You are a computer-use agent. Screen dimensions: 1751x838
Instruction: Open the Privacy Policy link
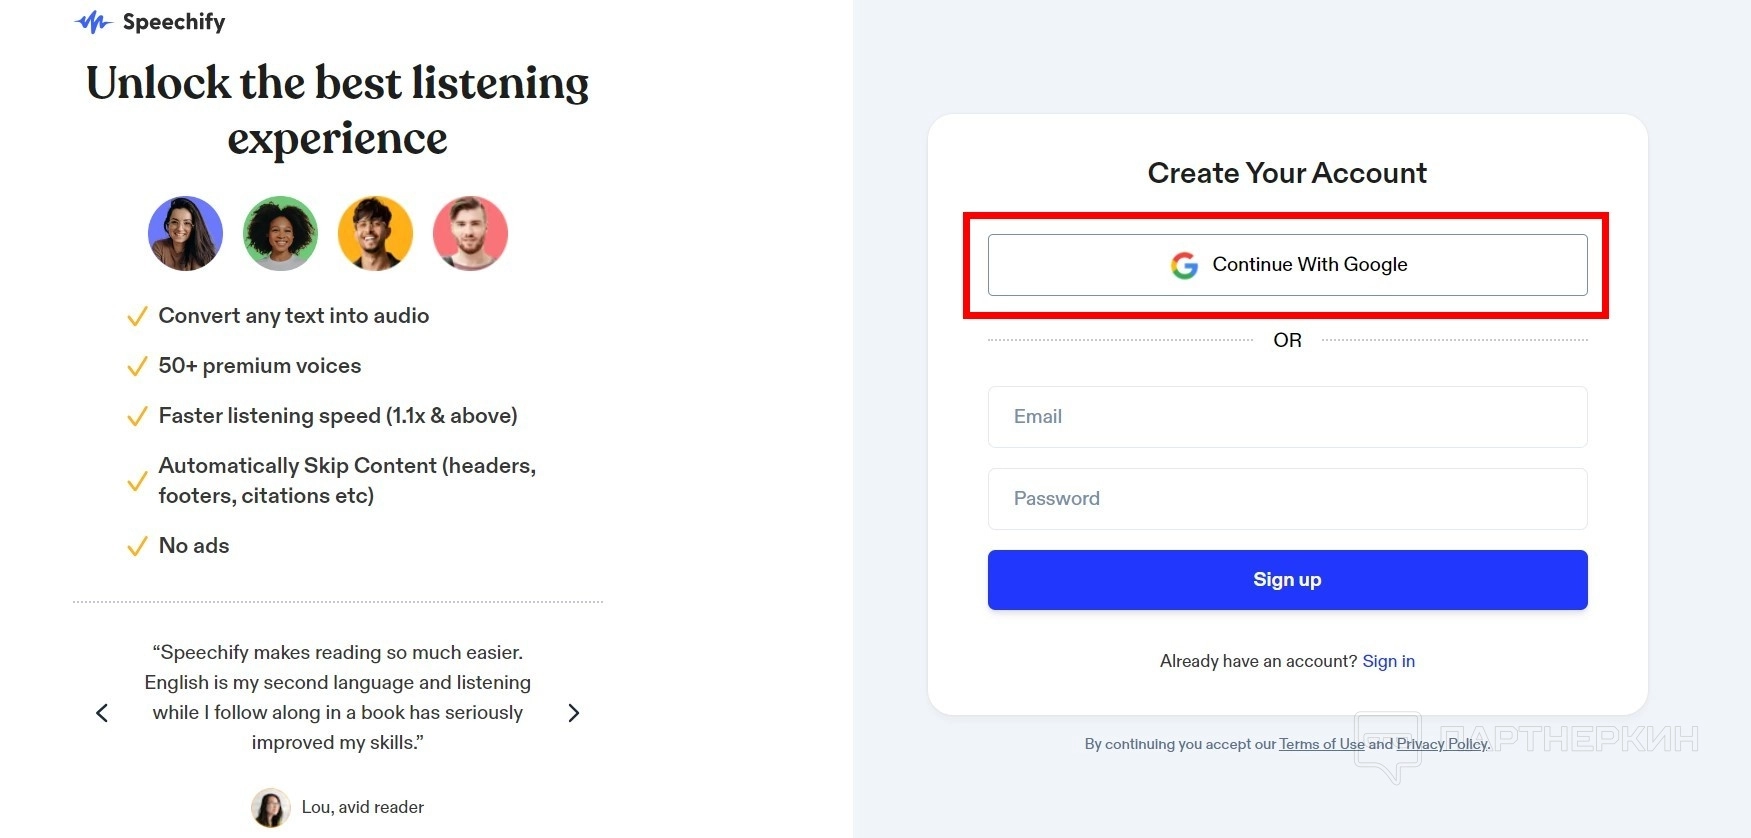pos(1442,744)
